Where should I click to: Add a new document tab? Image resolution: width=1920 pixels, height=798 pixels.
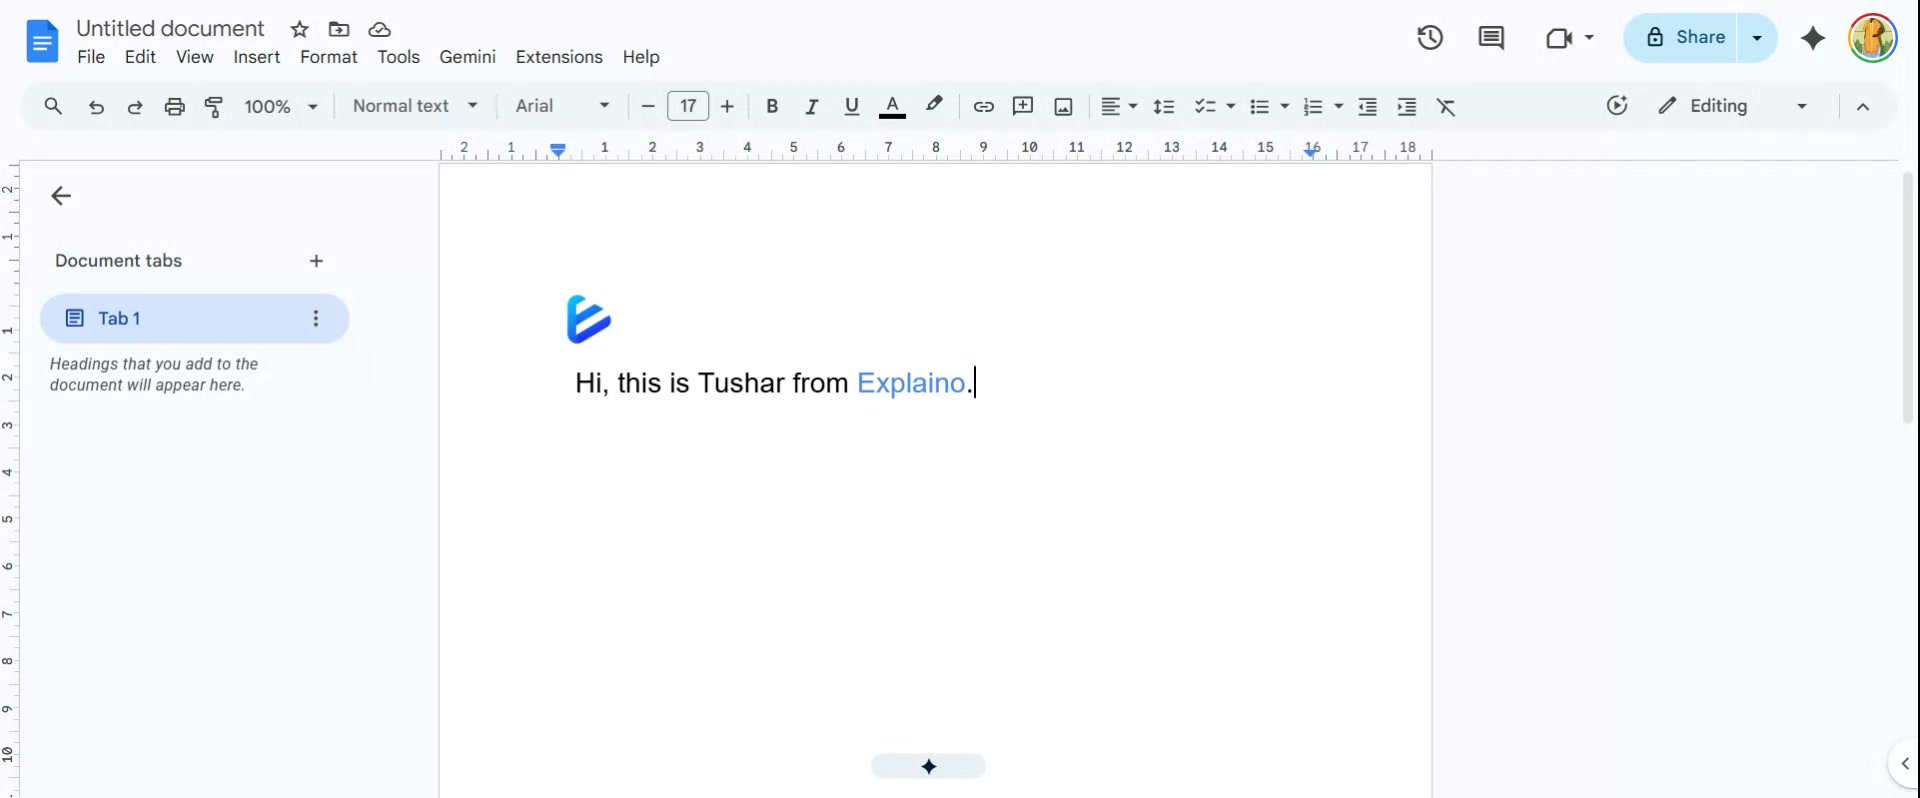[316, 261]
